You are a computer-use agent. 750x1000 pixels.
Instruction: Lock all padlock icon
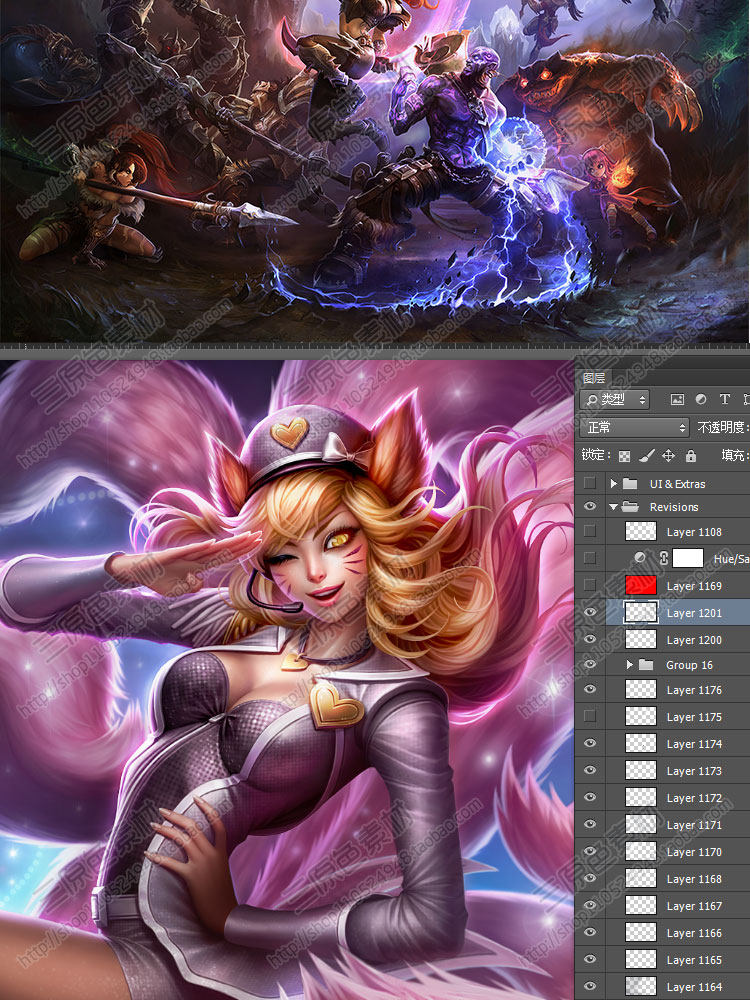click(x=691, y=455)
